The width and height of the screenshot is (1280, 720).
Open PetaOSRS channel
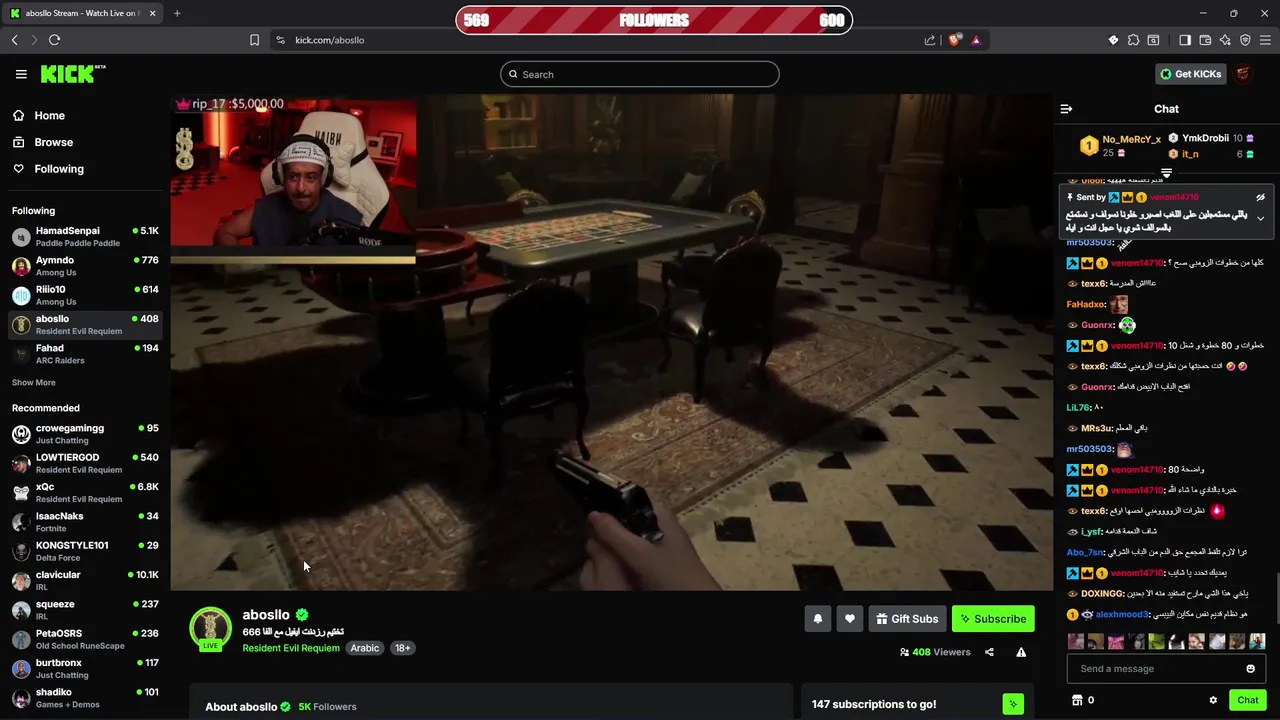coord(85,639)
